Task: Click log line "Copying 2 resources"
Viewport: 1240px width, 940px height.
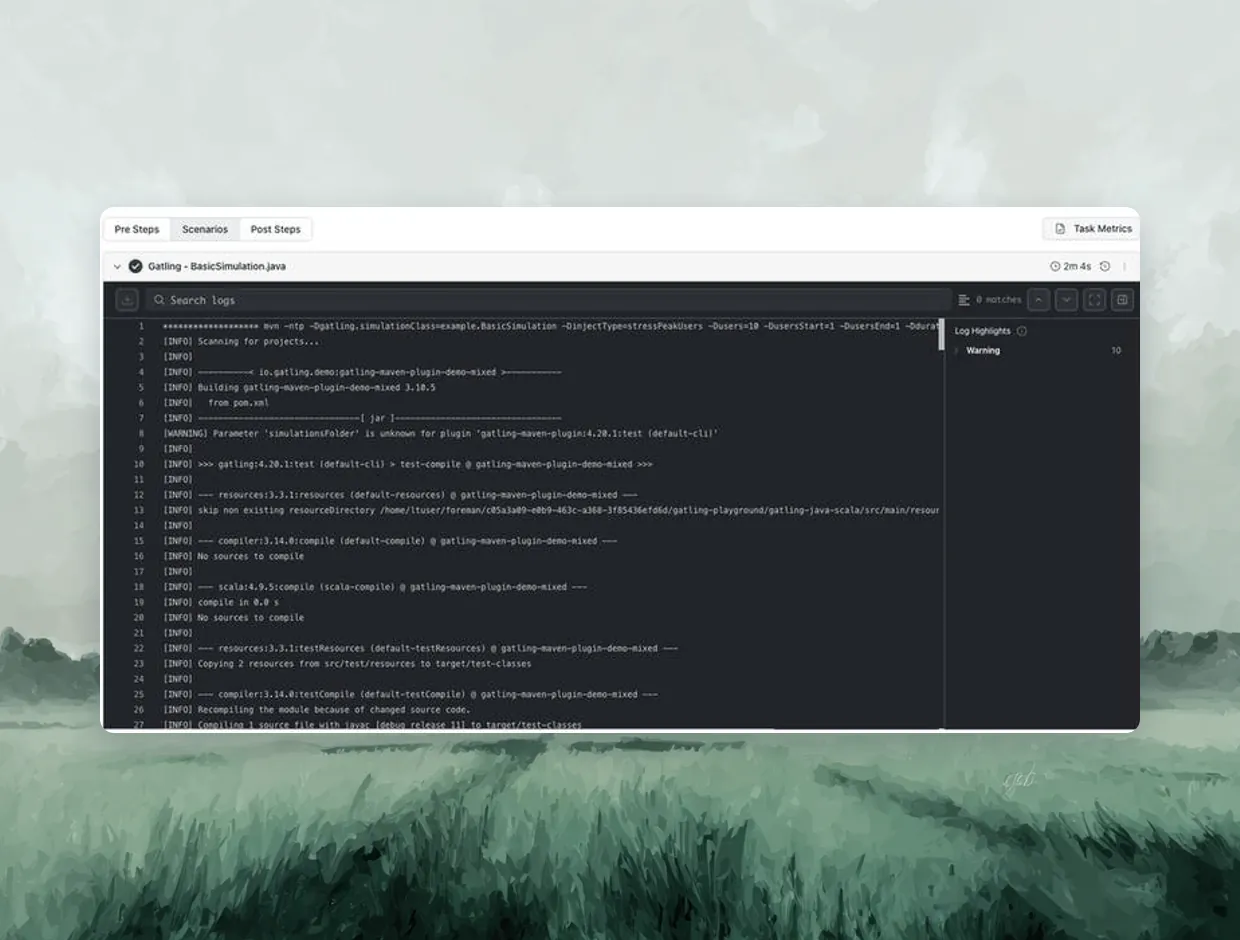Action: click(347, 664)
